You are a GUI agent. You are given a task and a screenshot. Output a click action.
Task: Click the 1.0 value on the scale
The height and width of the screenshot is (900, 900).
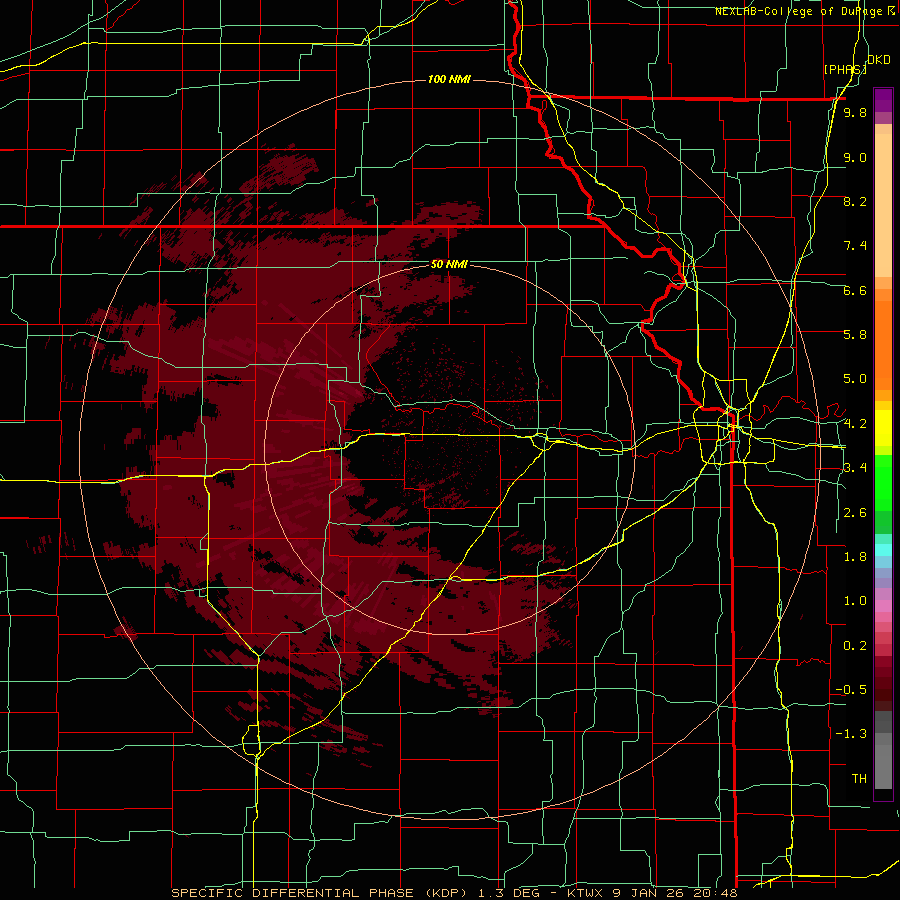(855, 601)
